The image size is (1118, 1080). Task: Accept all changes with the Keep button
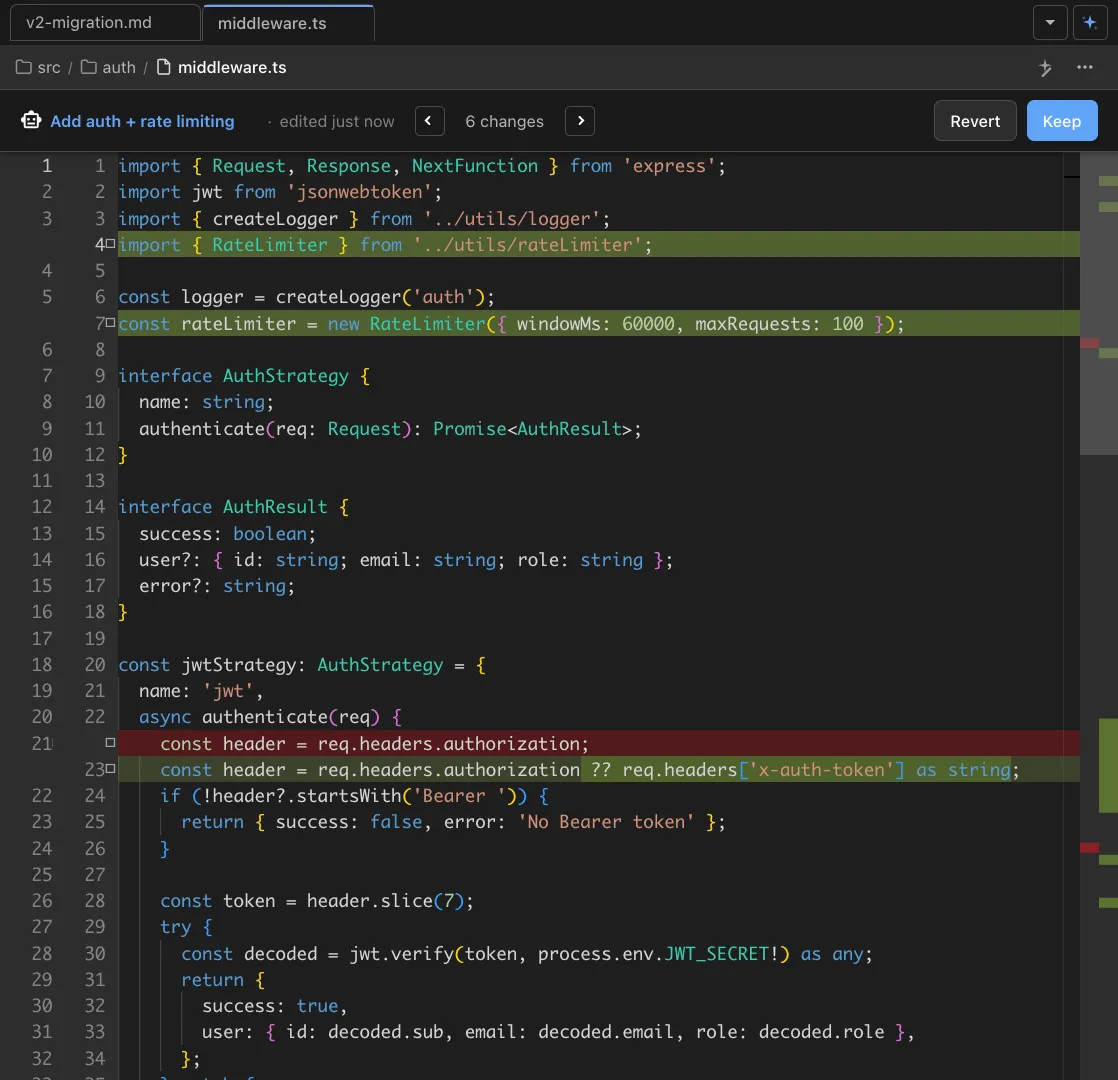click(x=1061, y=120)
